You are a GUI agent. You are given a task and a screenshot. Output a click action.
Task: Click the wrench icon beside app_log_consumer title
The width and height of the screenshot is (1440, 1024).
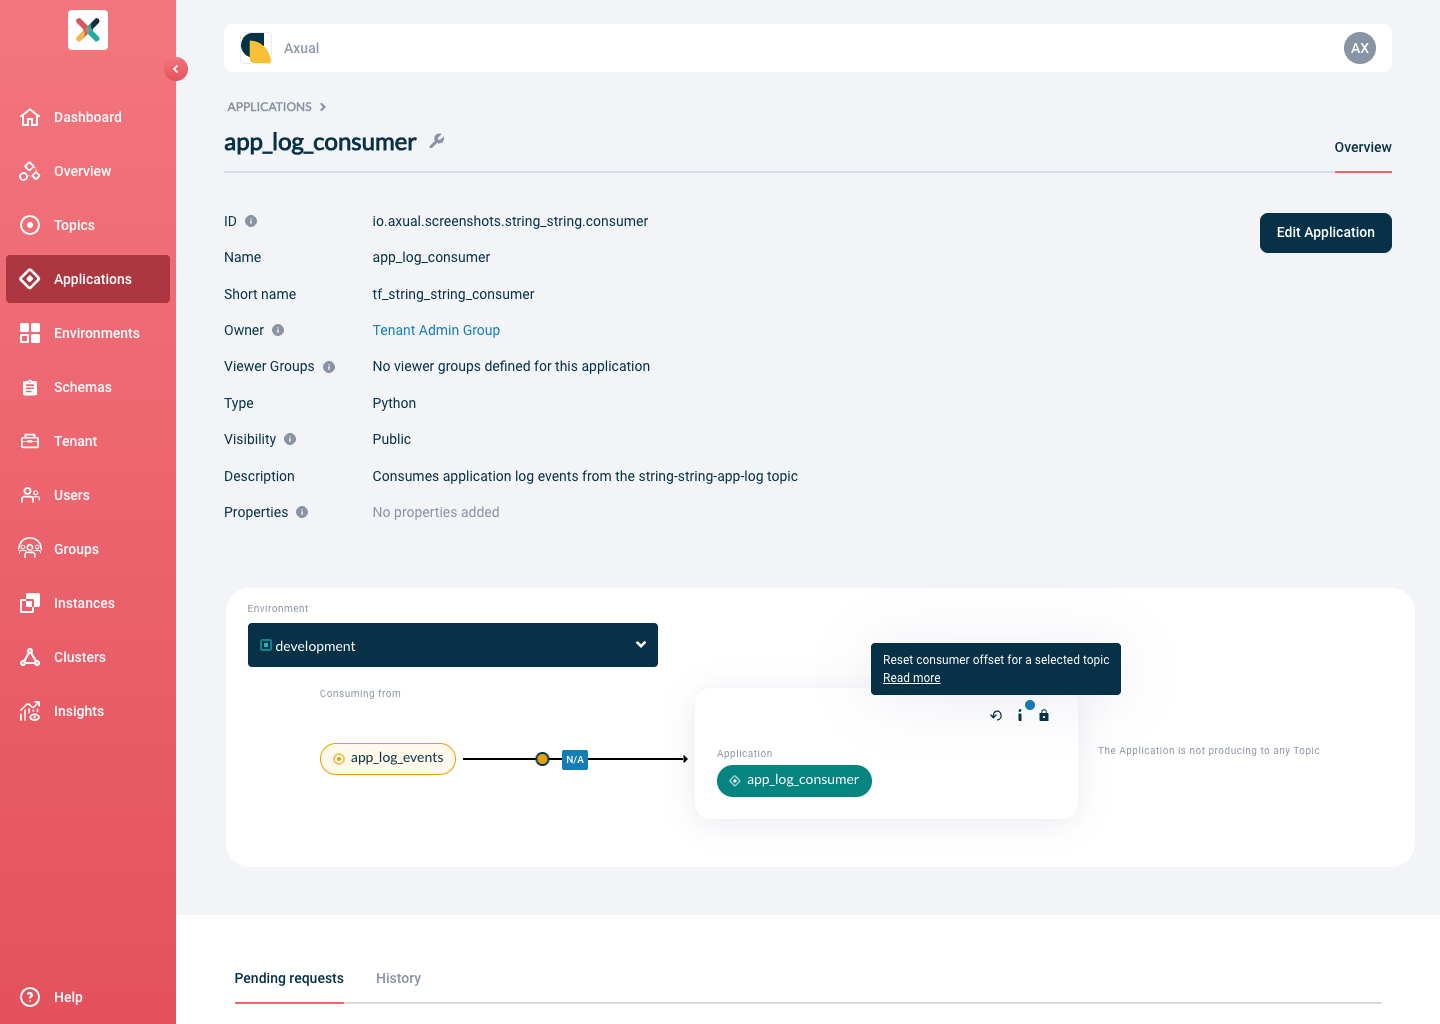[437, 141]
